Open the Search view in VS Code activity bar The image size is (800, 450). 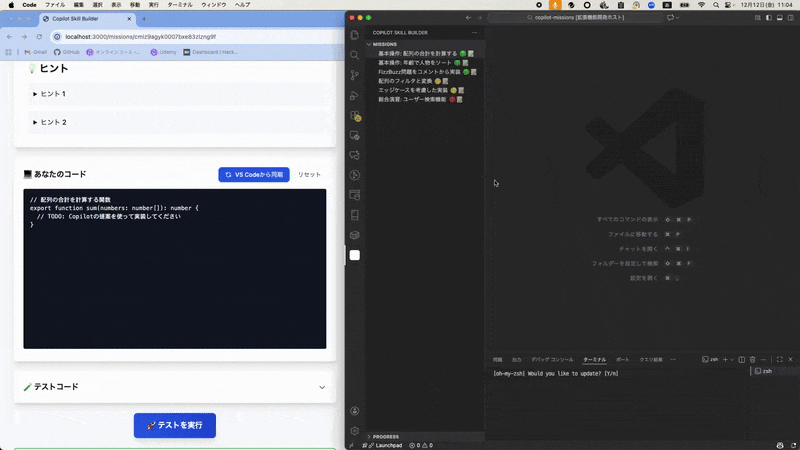pos(355,55)
